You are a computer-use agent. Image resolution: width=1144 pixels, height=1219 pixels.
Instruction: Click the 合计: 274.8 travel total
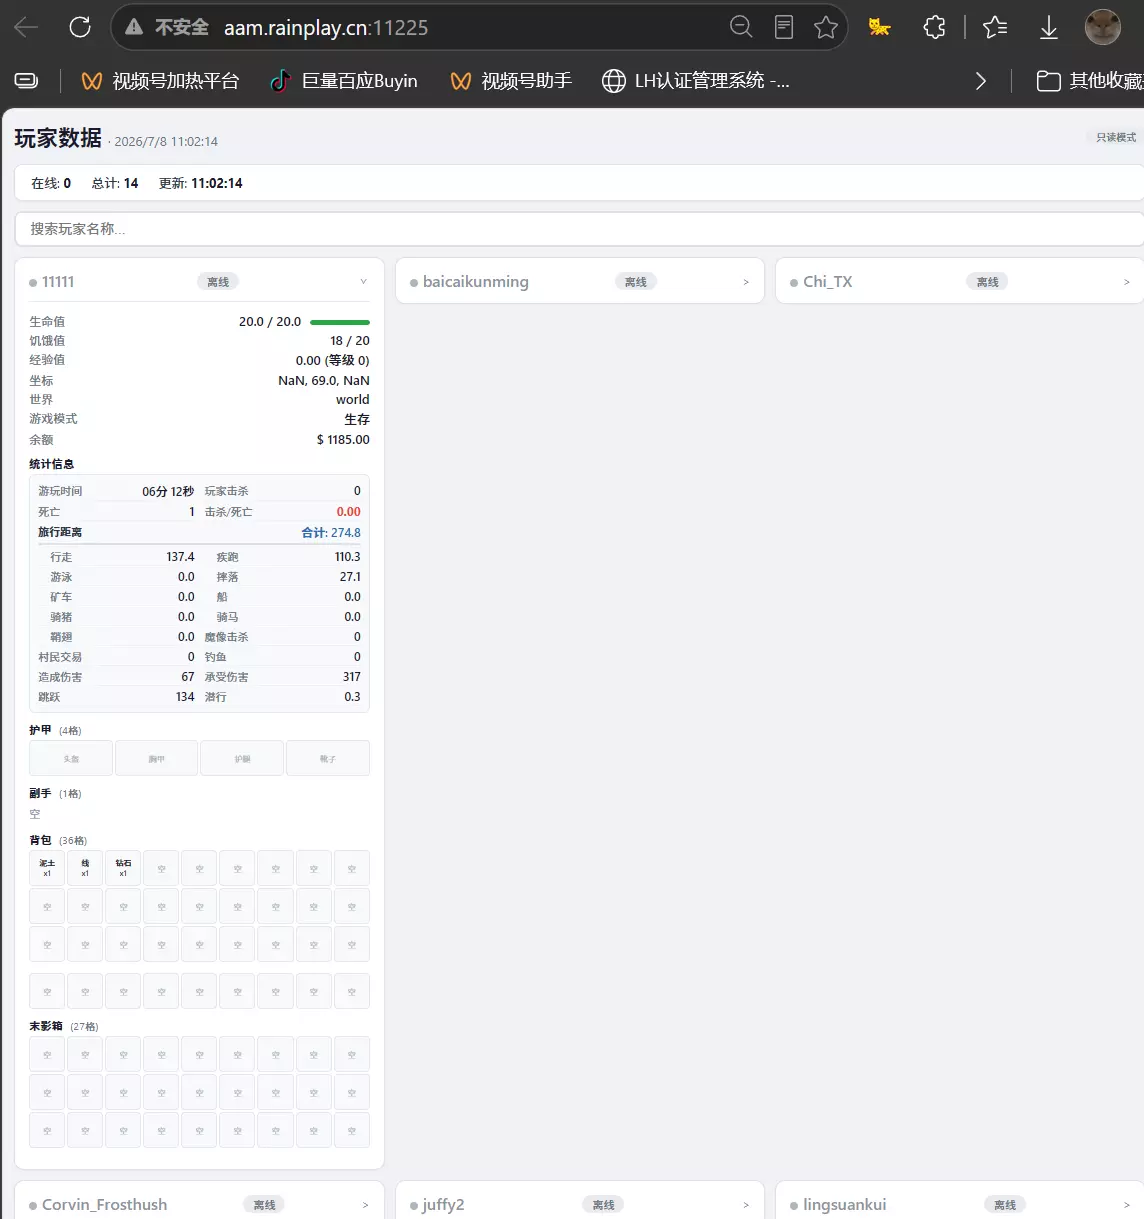pos(331,533)
